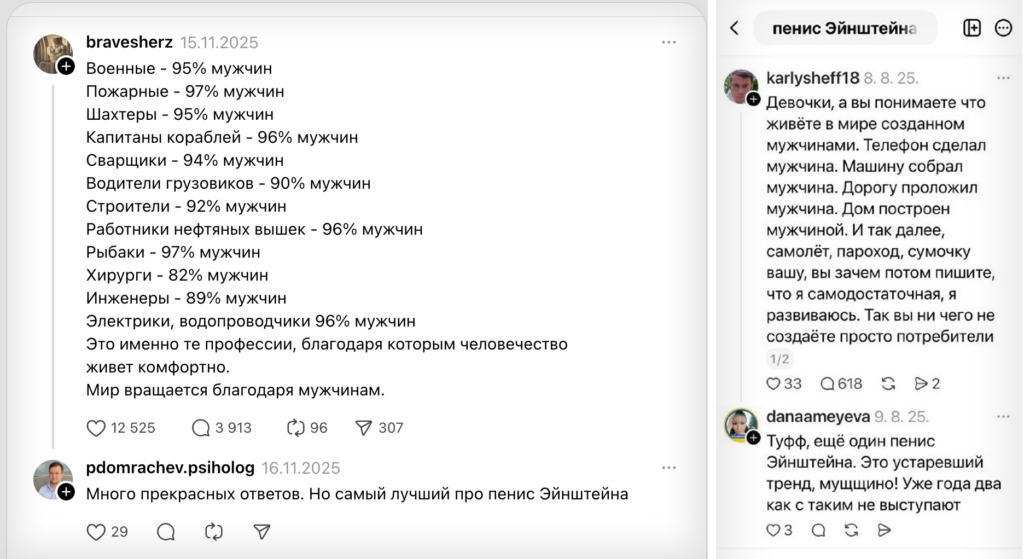Open more options for bravesherz post
Screen dimensions: 1024x559
point(669,43)
